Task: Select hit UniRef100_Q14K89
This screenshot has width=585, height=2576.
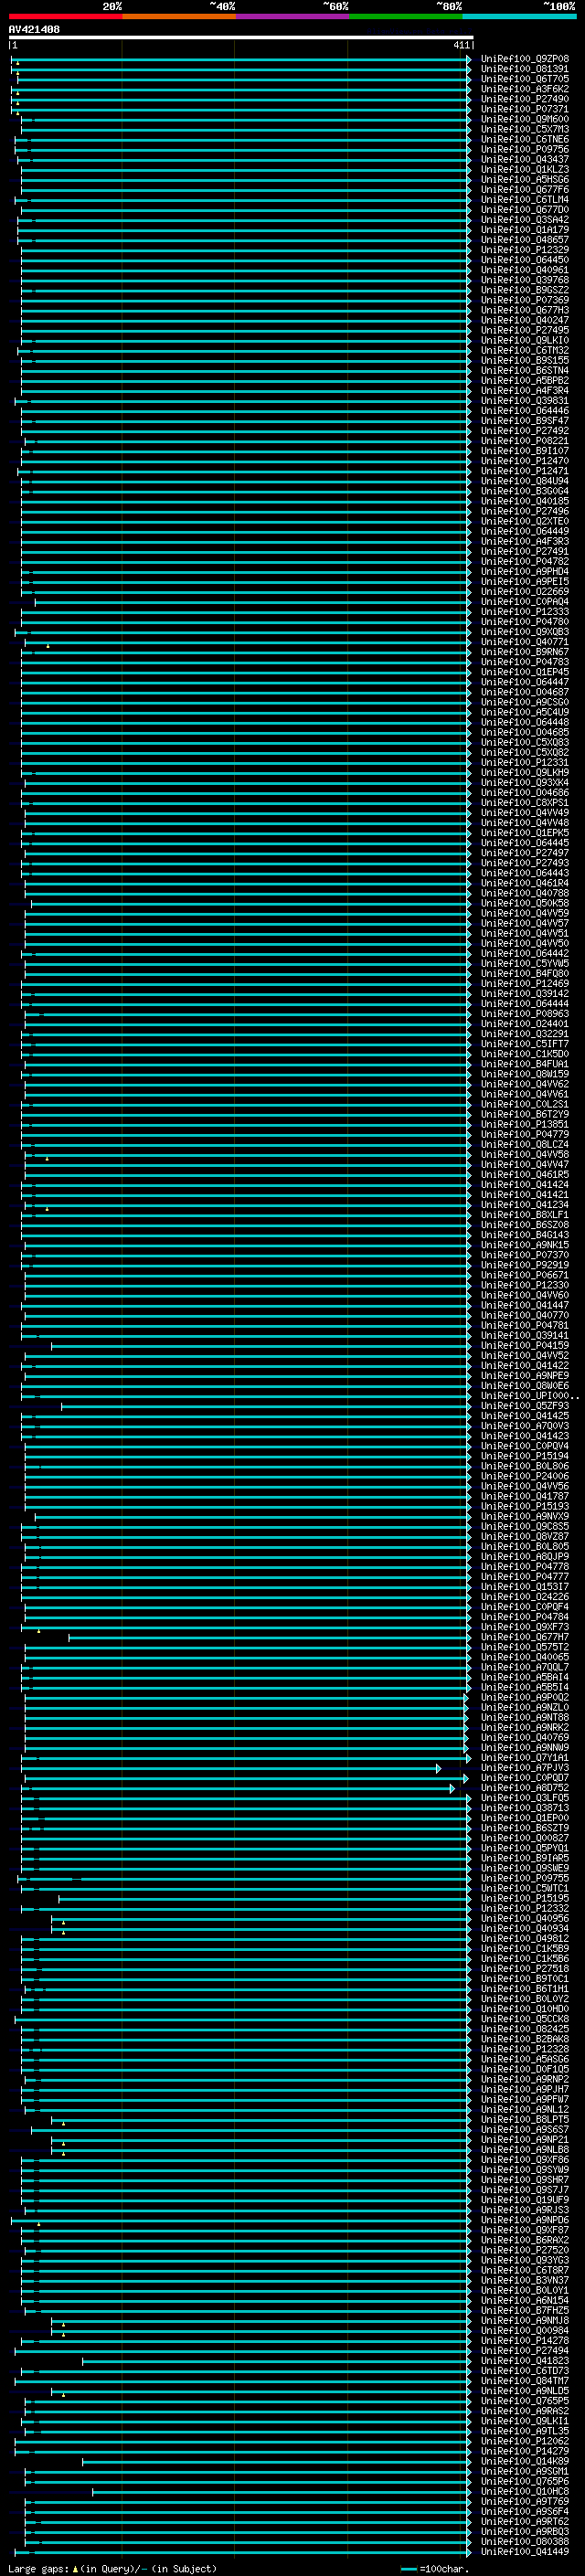Action: (x=524, y=2461)
